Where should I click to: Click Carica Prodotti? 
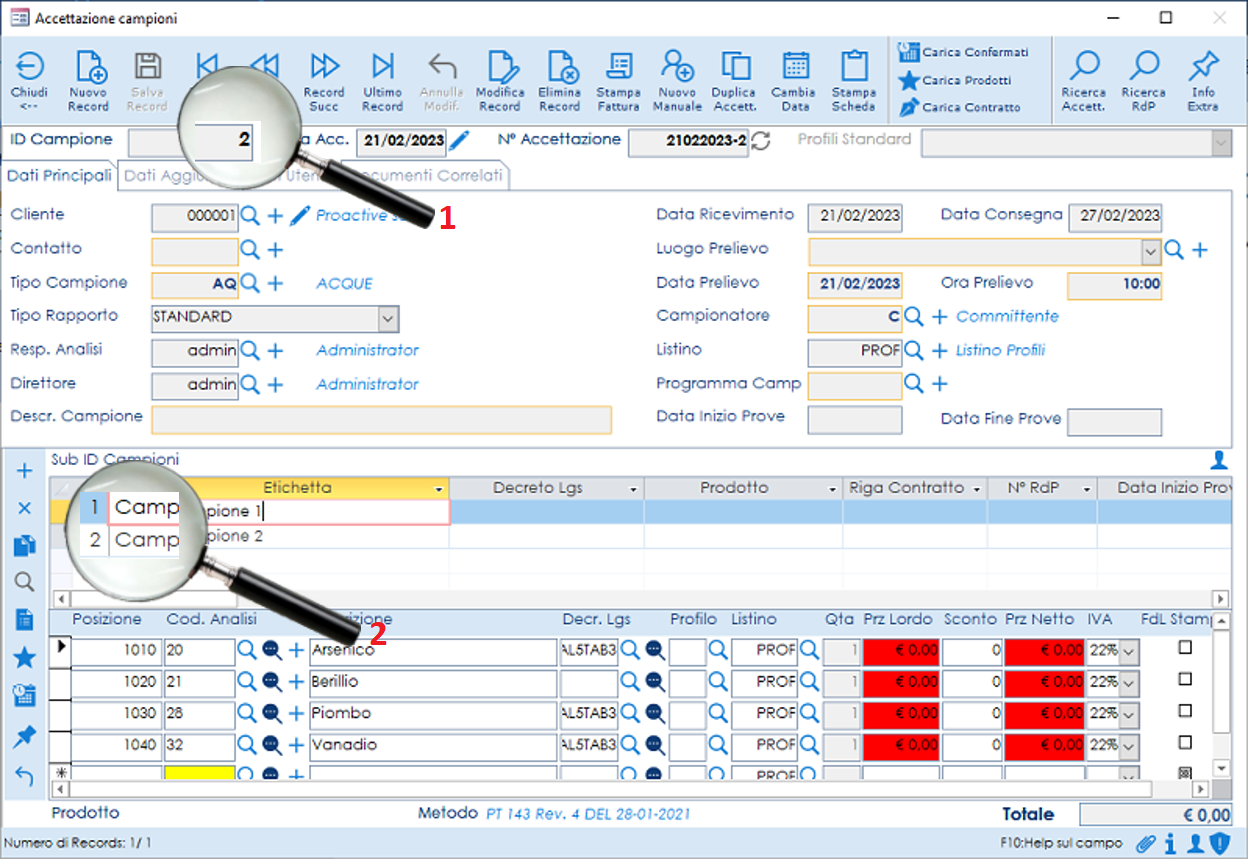[955, 80]
